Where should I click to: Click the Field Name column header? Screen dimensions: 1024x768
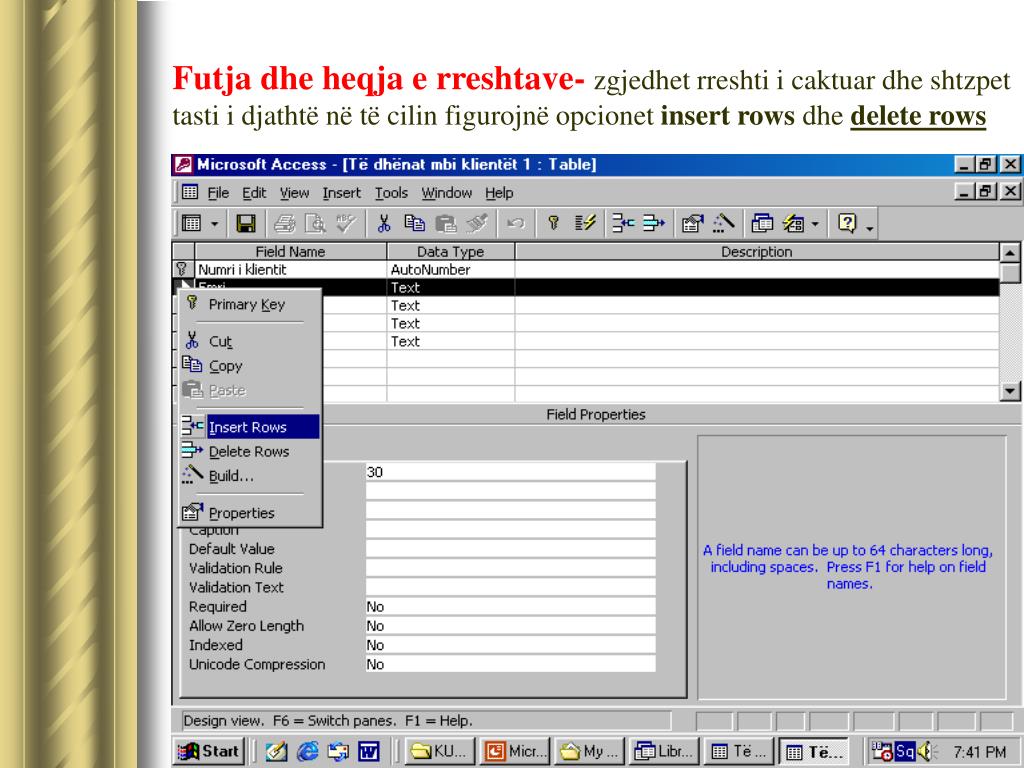coord(291,251)
